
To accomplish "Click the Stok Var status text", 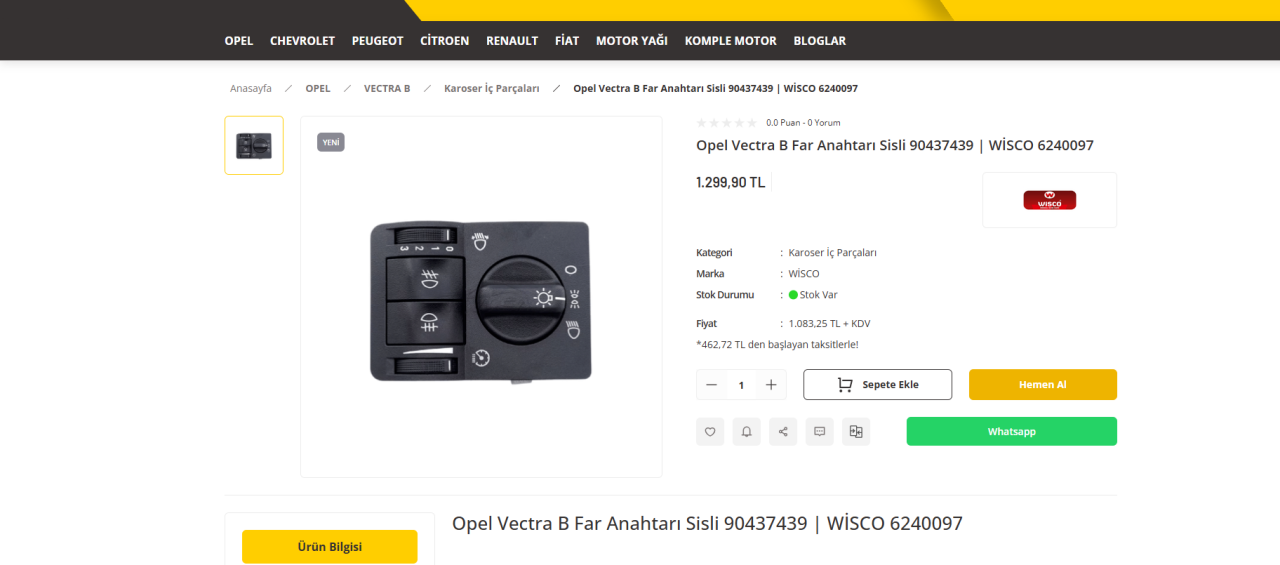I will [x=818, y=295].
